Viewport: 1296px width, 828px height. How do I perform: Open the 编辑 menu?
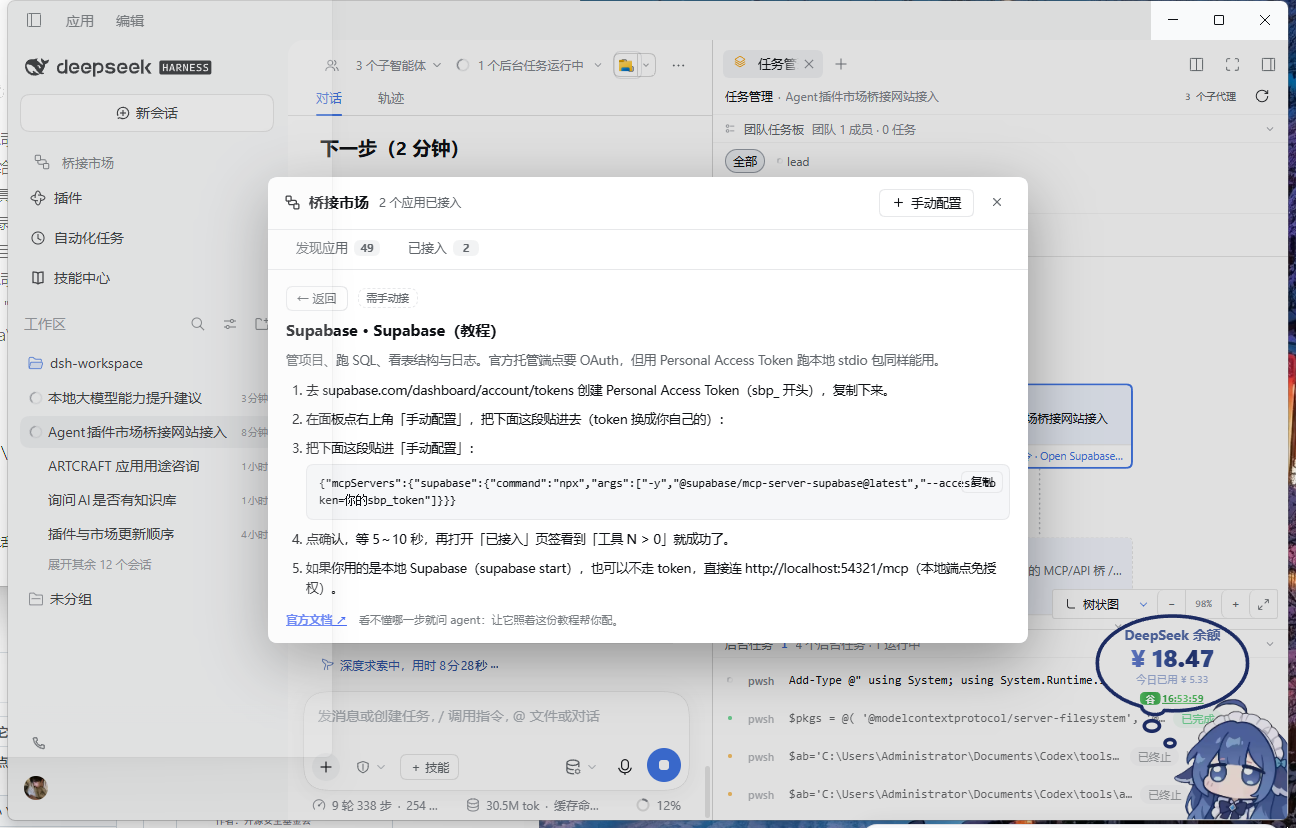[130, 20]
